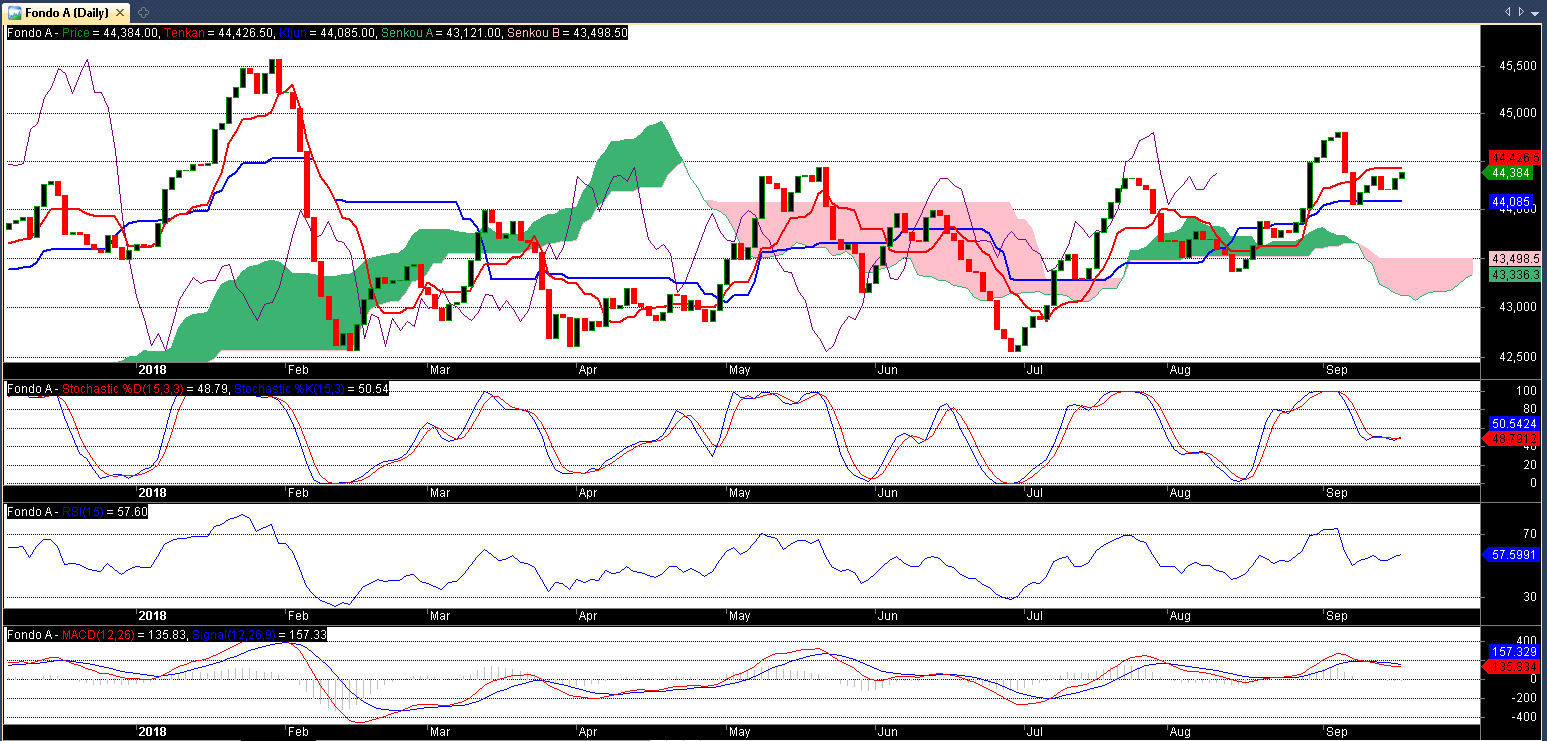
Task: Click the red 44,426.5 Tenkan axis marker
Action: pos(1514,158)
